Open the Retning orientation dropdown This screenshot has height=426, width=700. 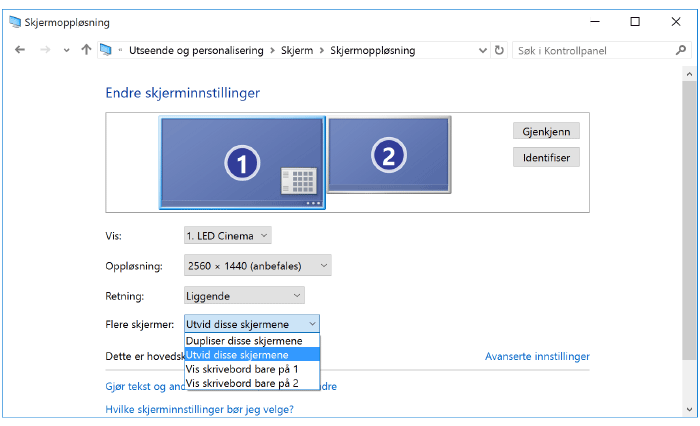pos(244,296)
